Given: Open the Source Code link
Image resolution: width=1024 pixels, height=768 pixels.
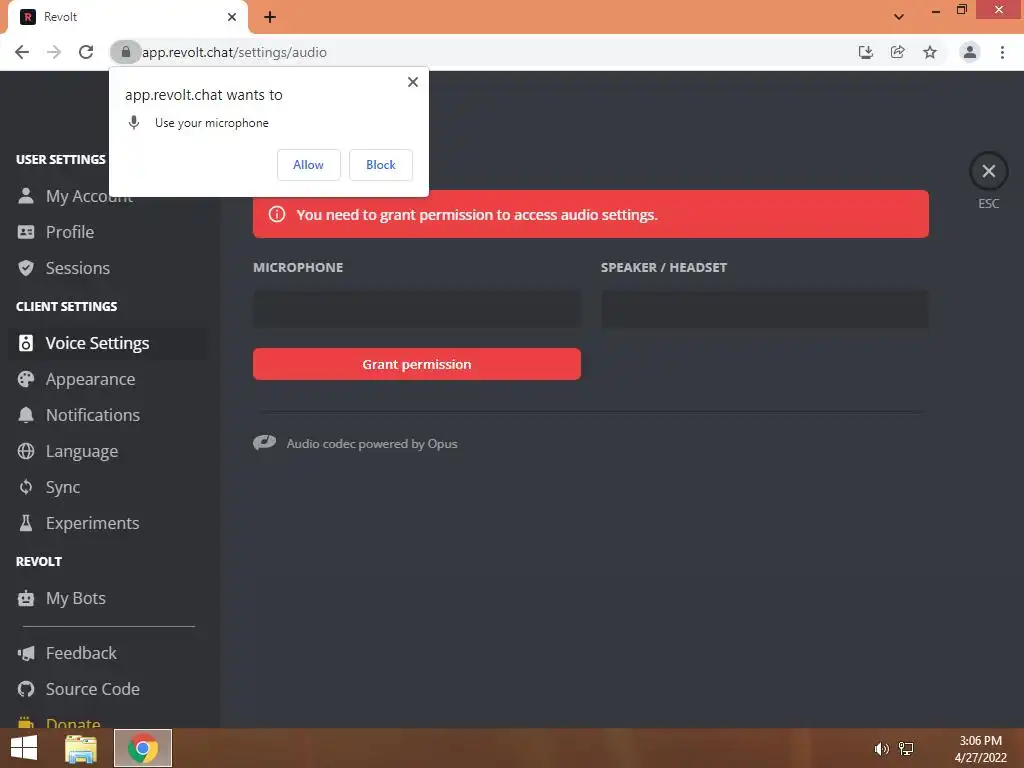Looking at the screenshot, I should coord(108,689).
